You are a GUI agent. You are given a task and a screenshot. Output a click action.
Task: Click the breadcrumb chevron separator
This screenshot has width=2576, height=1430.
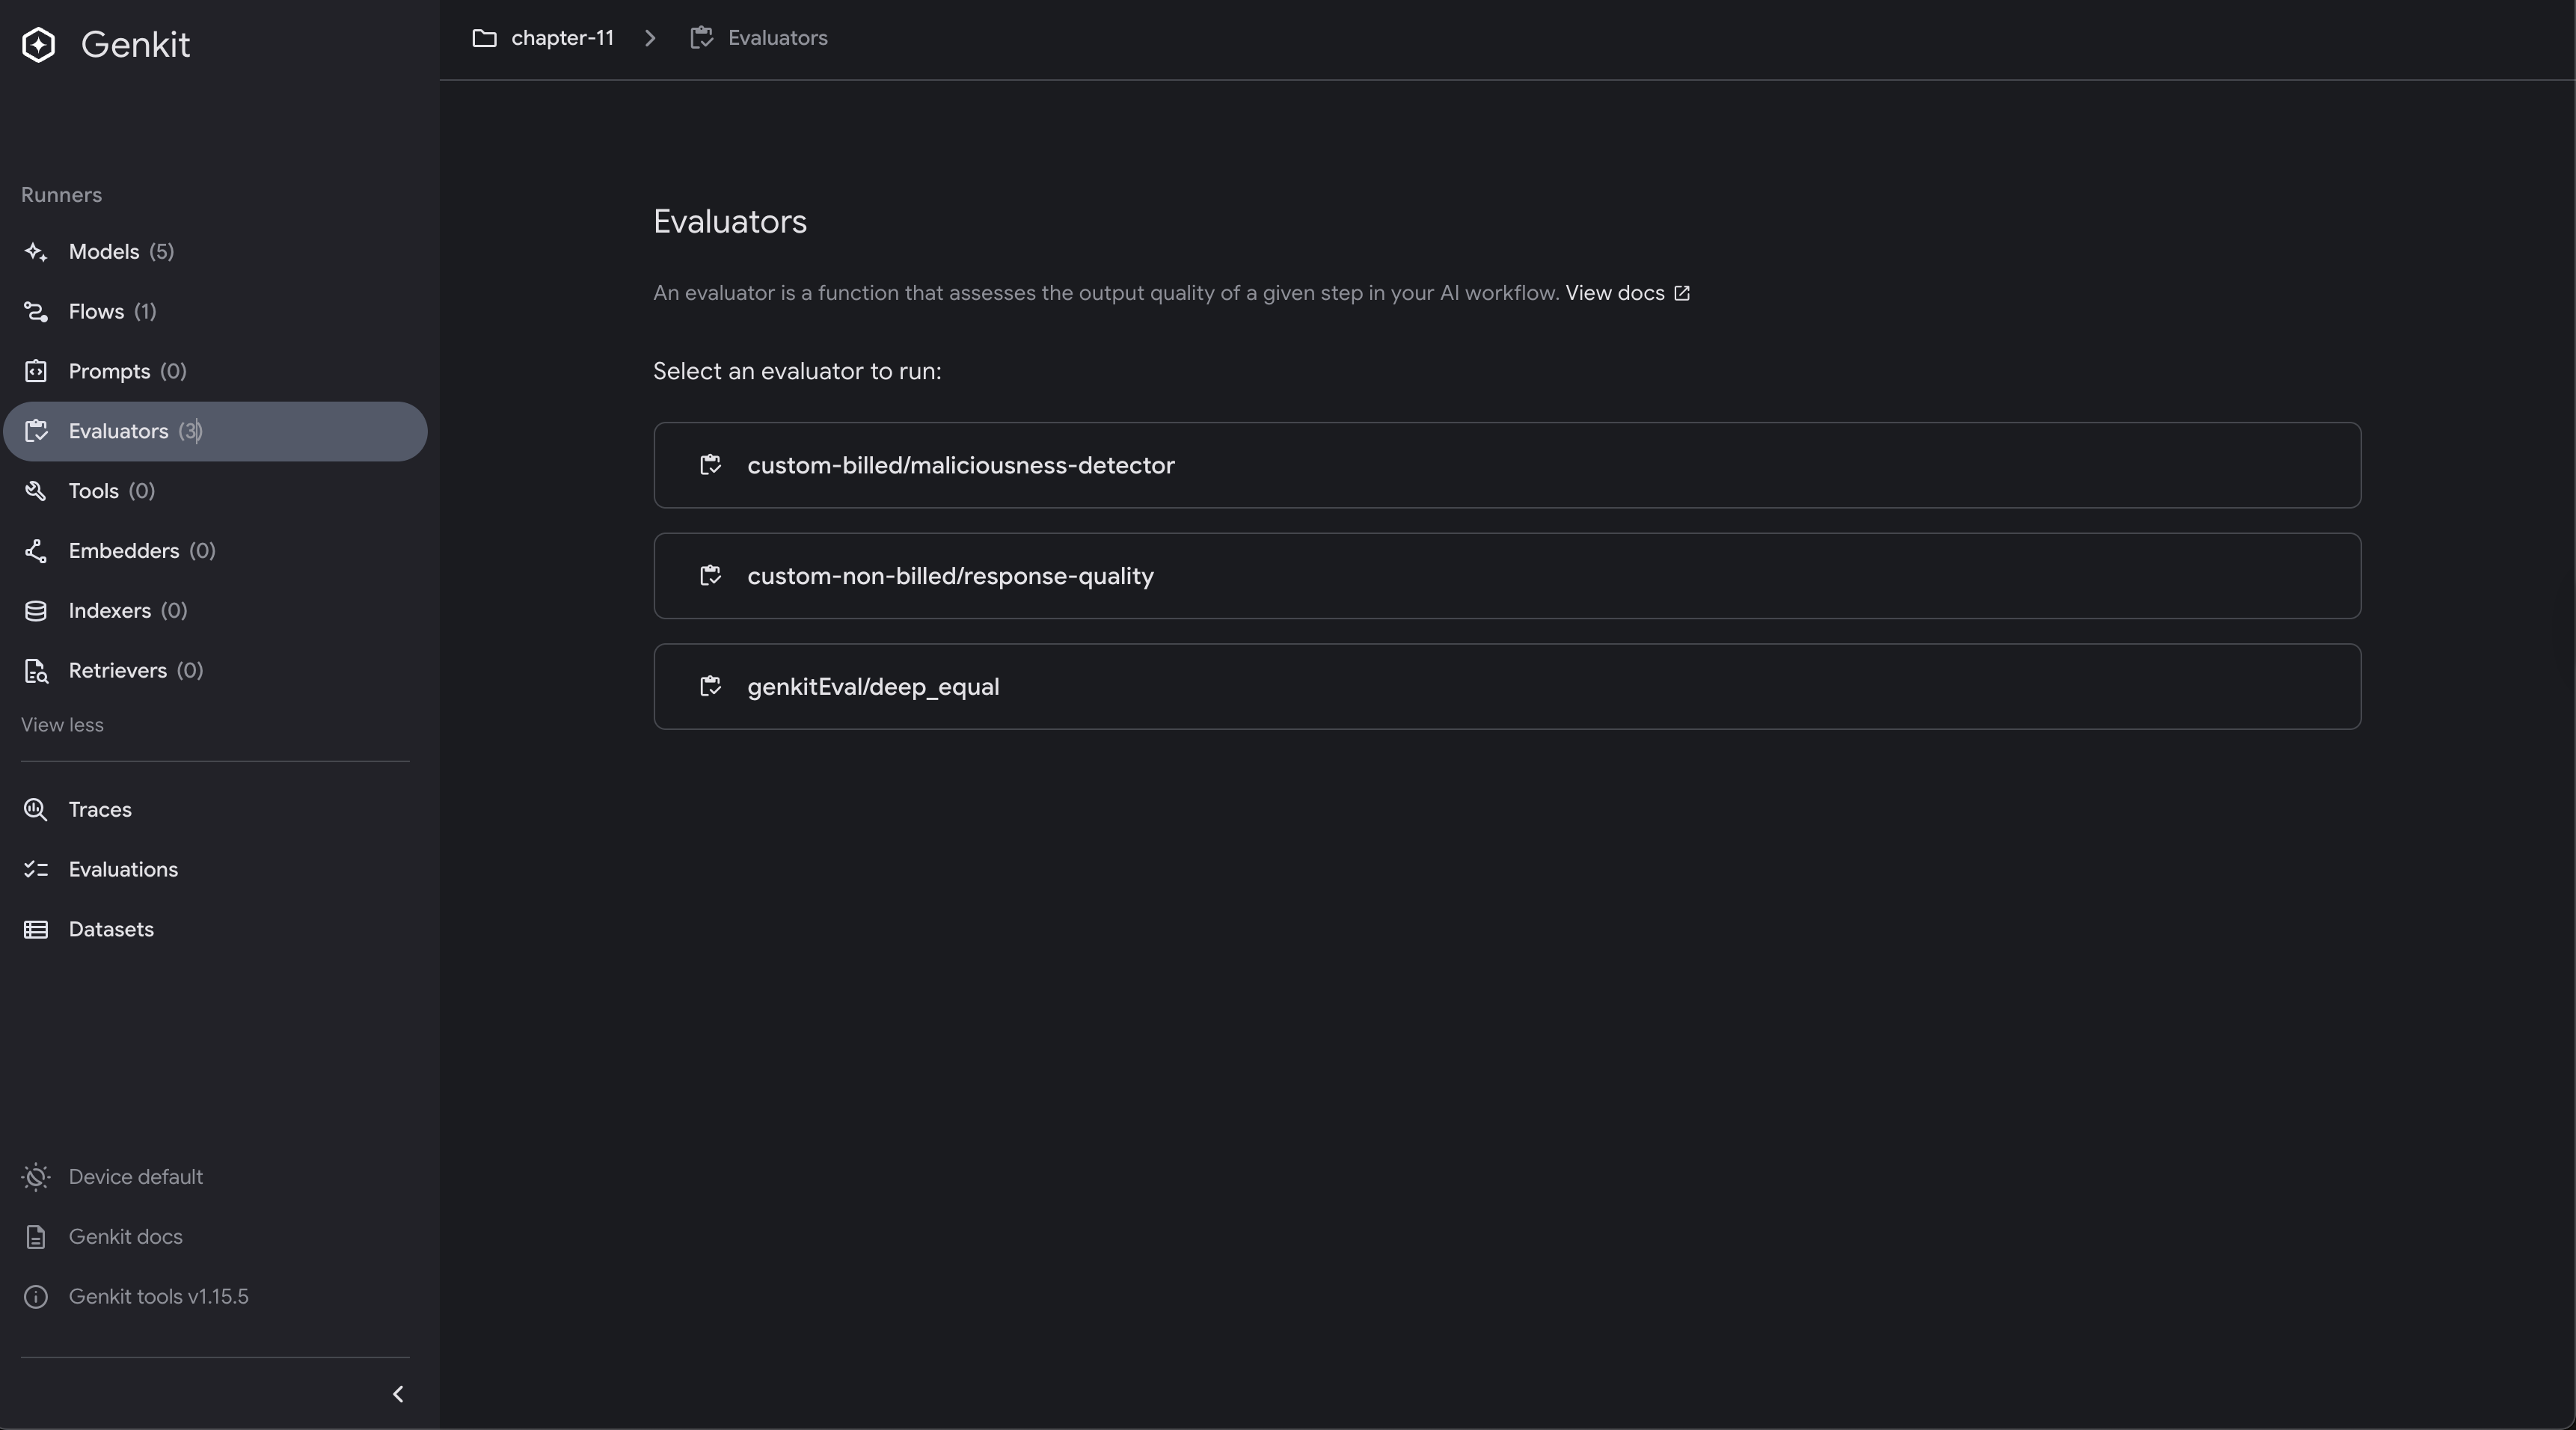point(651,38)
